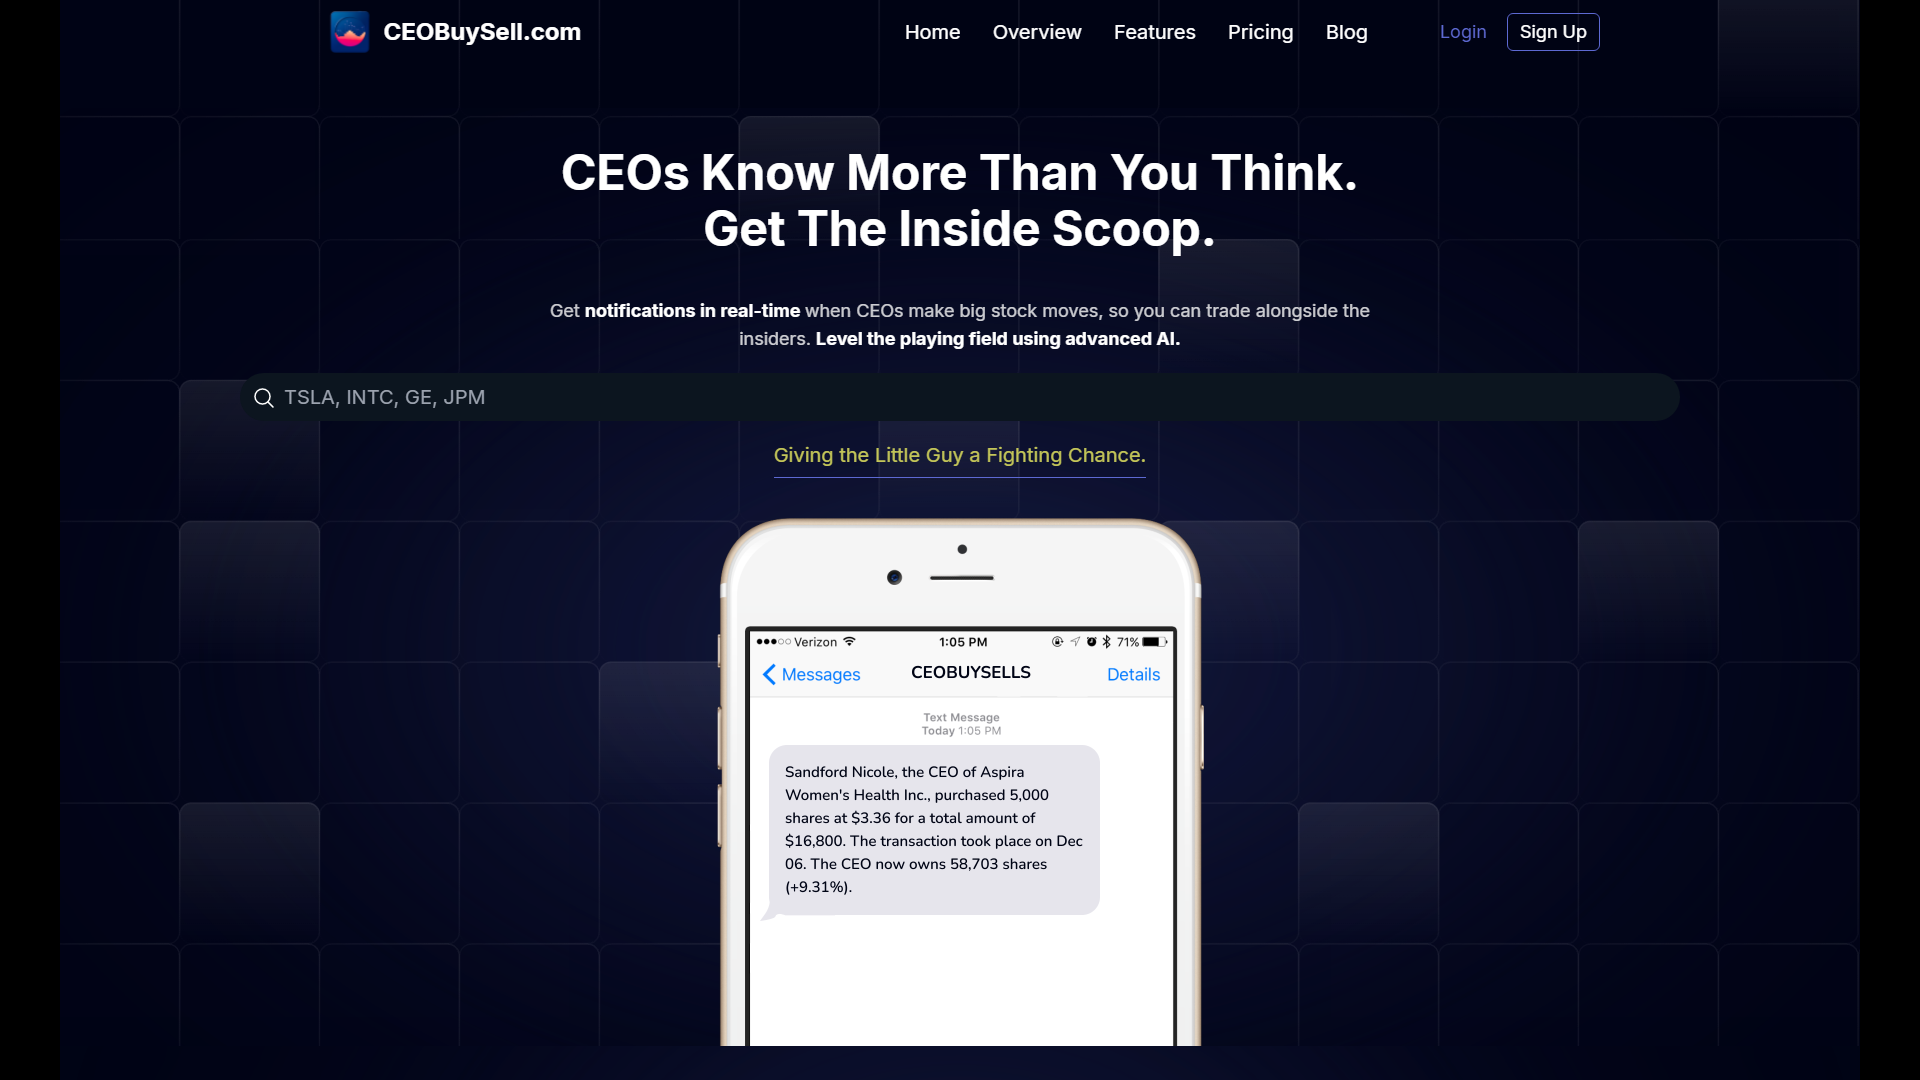Viewport: 1920px width, 1080px height.
Task: Click the Giving the Little Guy tagline
Action: coord(959,454)
